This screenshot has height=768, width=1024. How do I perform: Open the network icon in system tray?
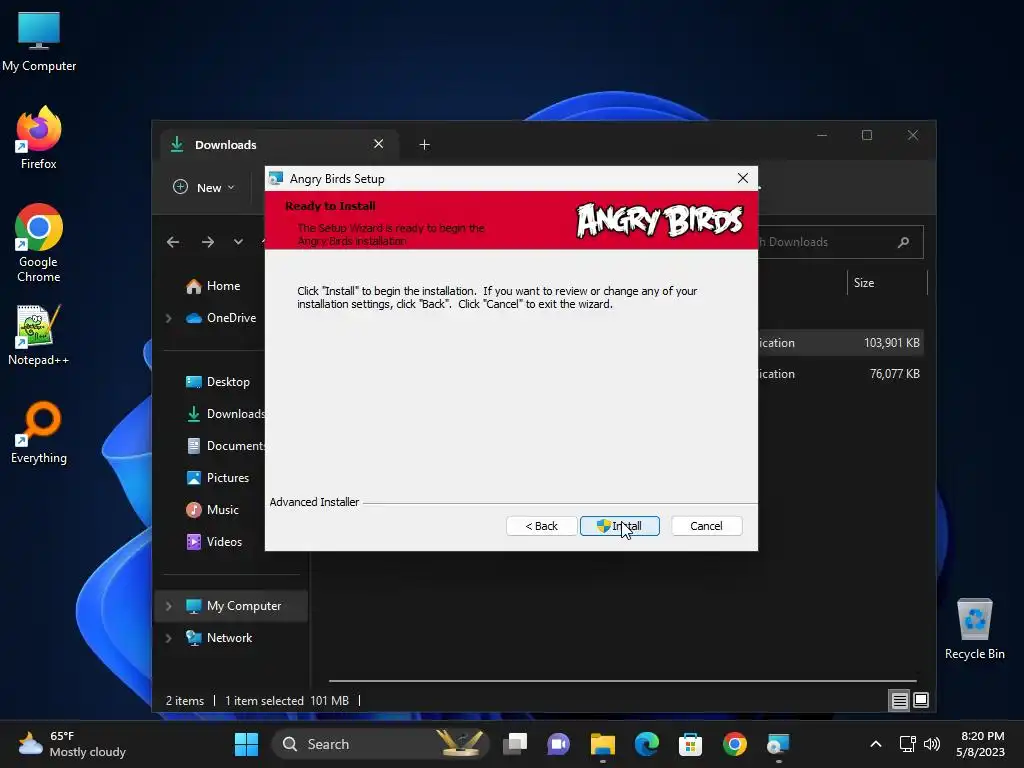tap(907, 744)
